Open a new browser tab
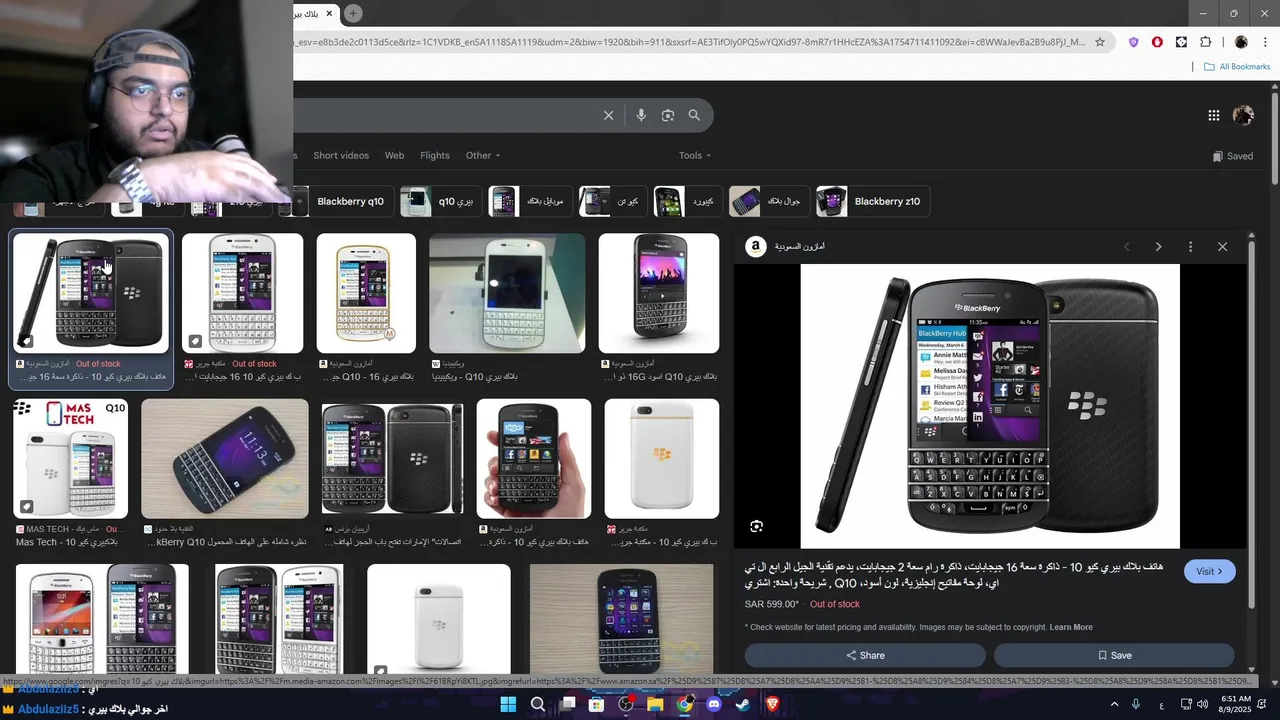 tap(353, 13)
